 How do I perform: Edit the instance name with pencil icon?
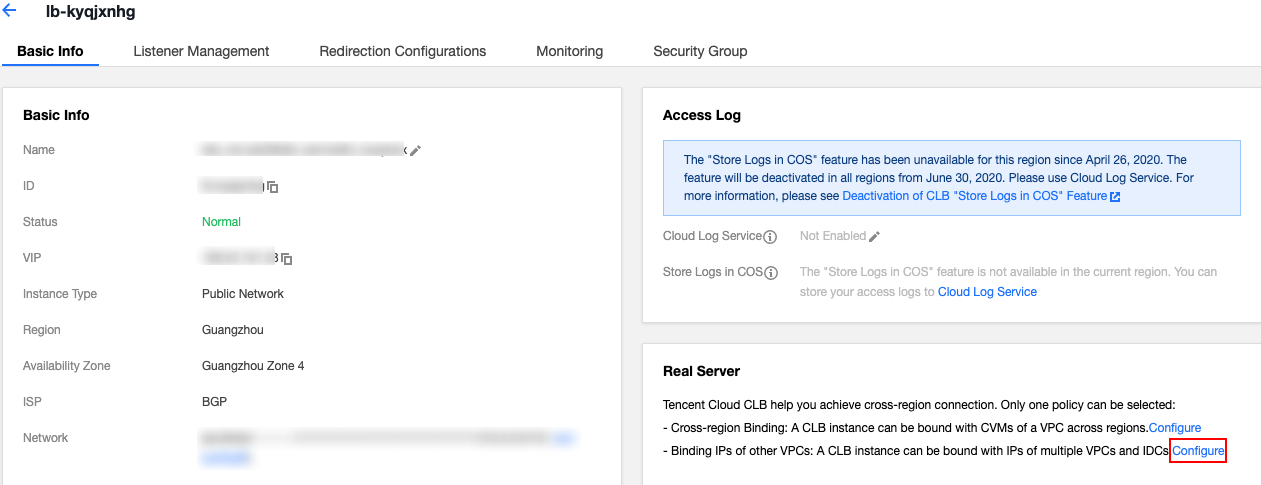[x=415, y=150]
